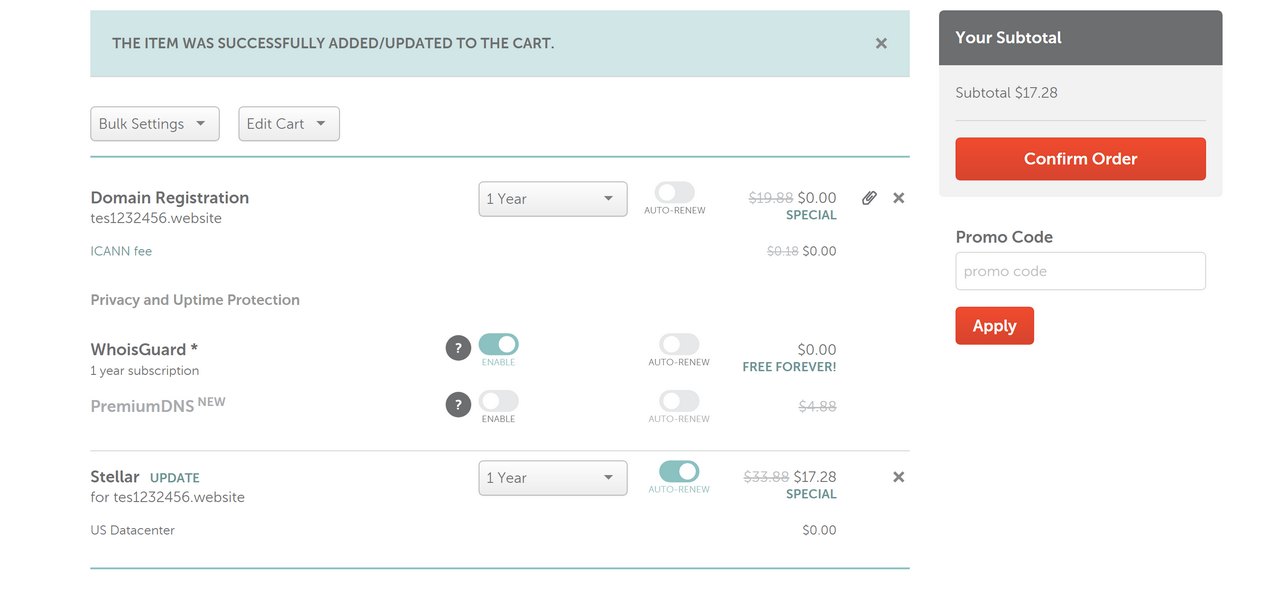Toggle PremiumDNS auto-renew switch
The height and width of the screenshot is (597, 1280).
679,401
